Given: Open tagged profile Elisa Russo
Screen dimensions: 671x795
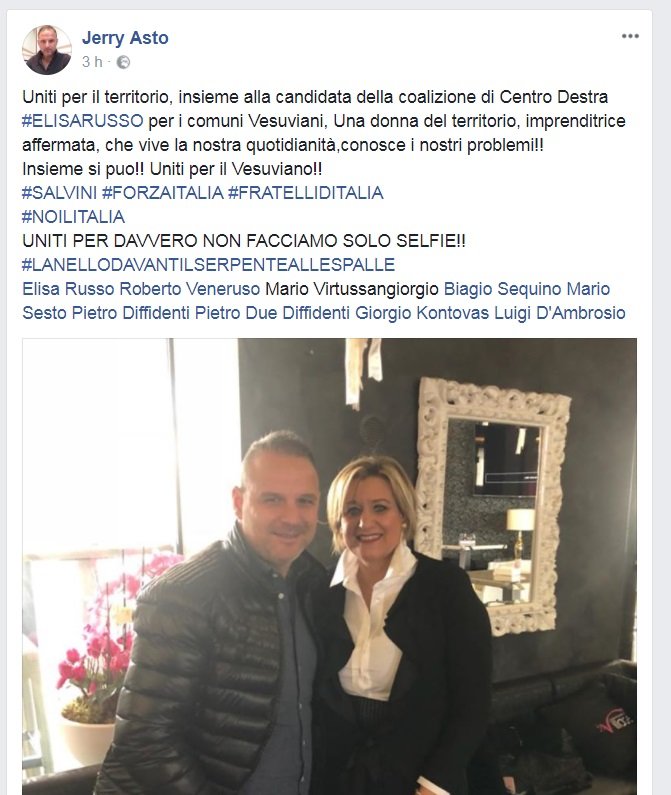Looking at the screenshot, I should (68, 289).
